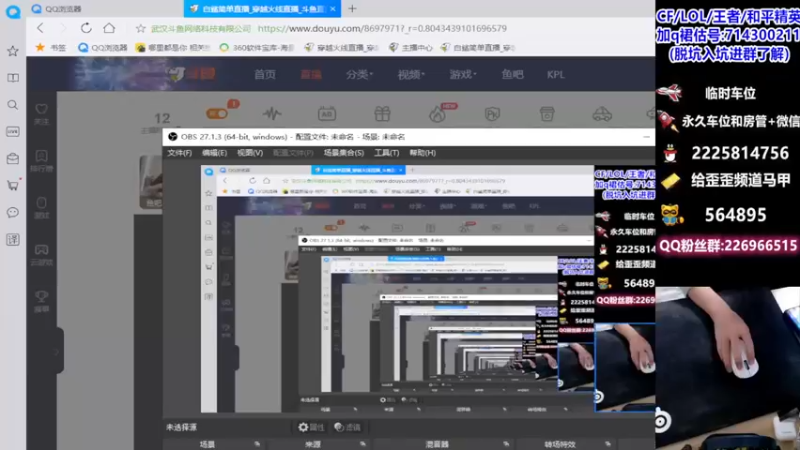
Task: Pop out the OBS 场景 dock
Action: (x=257, y=444)
